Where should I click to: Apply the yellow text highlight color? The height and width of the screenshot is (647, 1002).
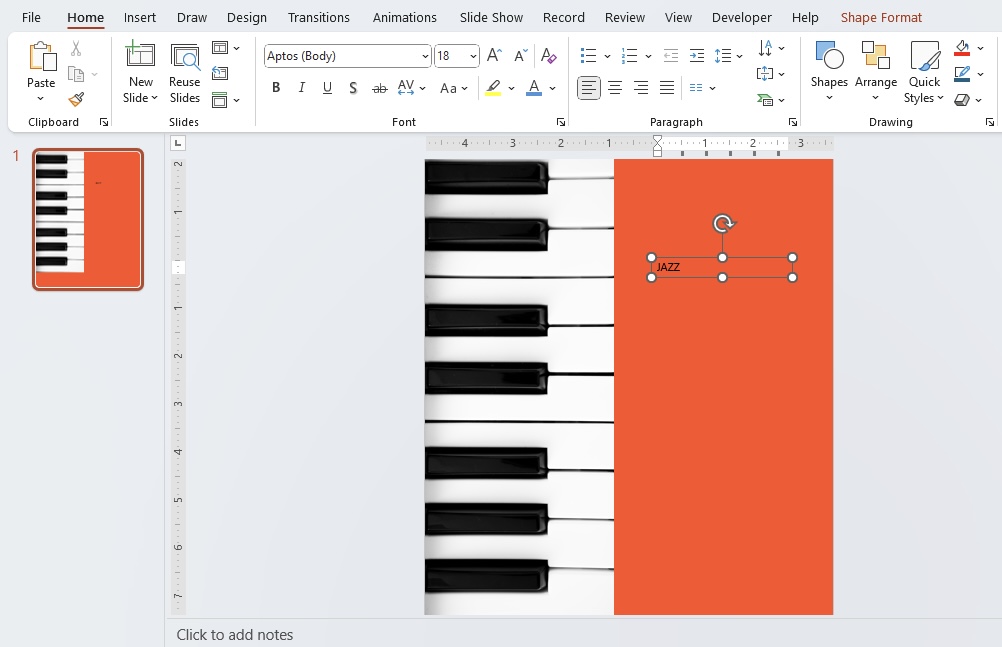tap(493, 88)
